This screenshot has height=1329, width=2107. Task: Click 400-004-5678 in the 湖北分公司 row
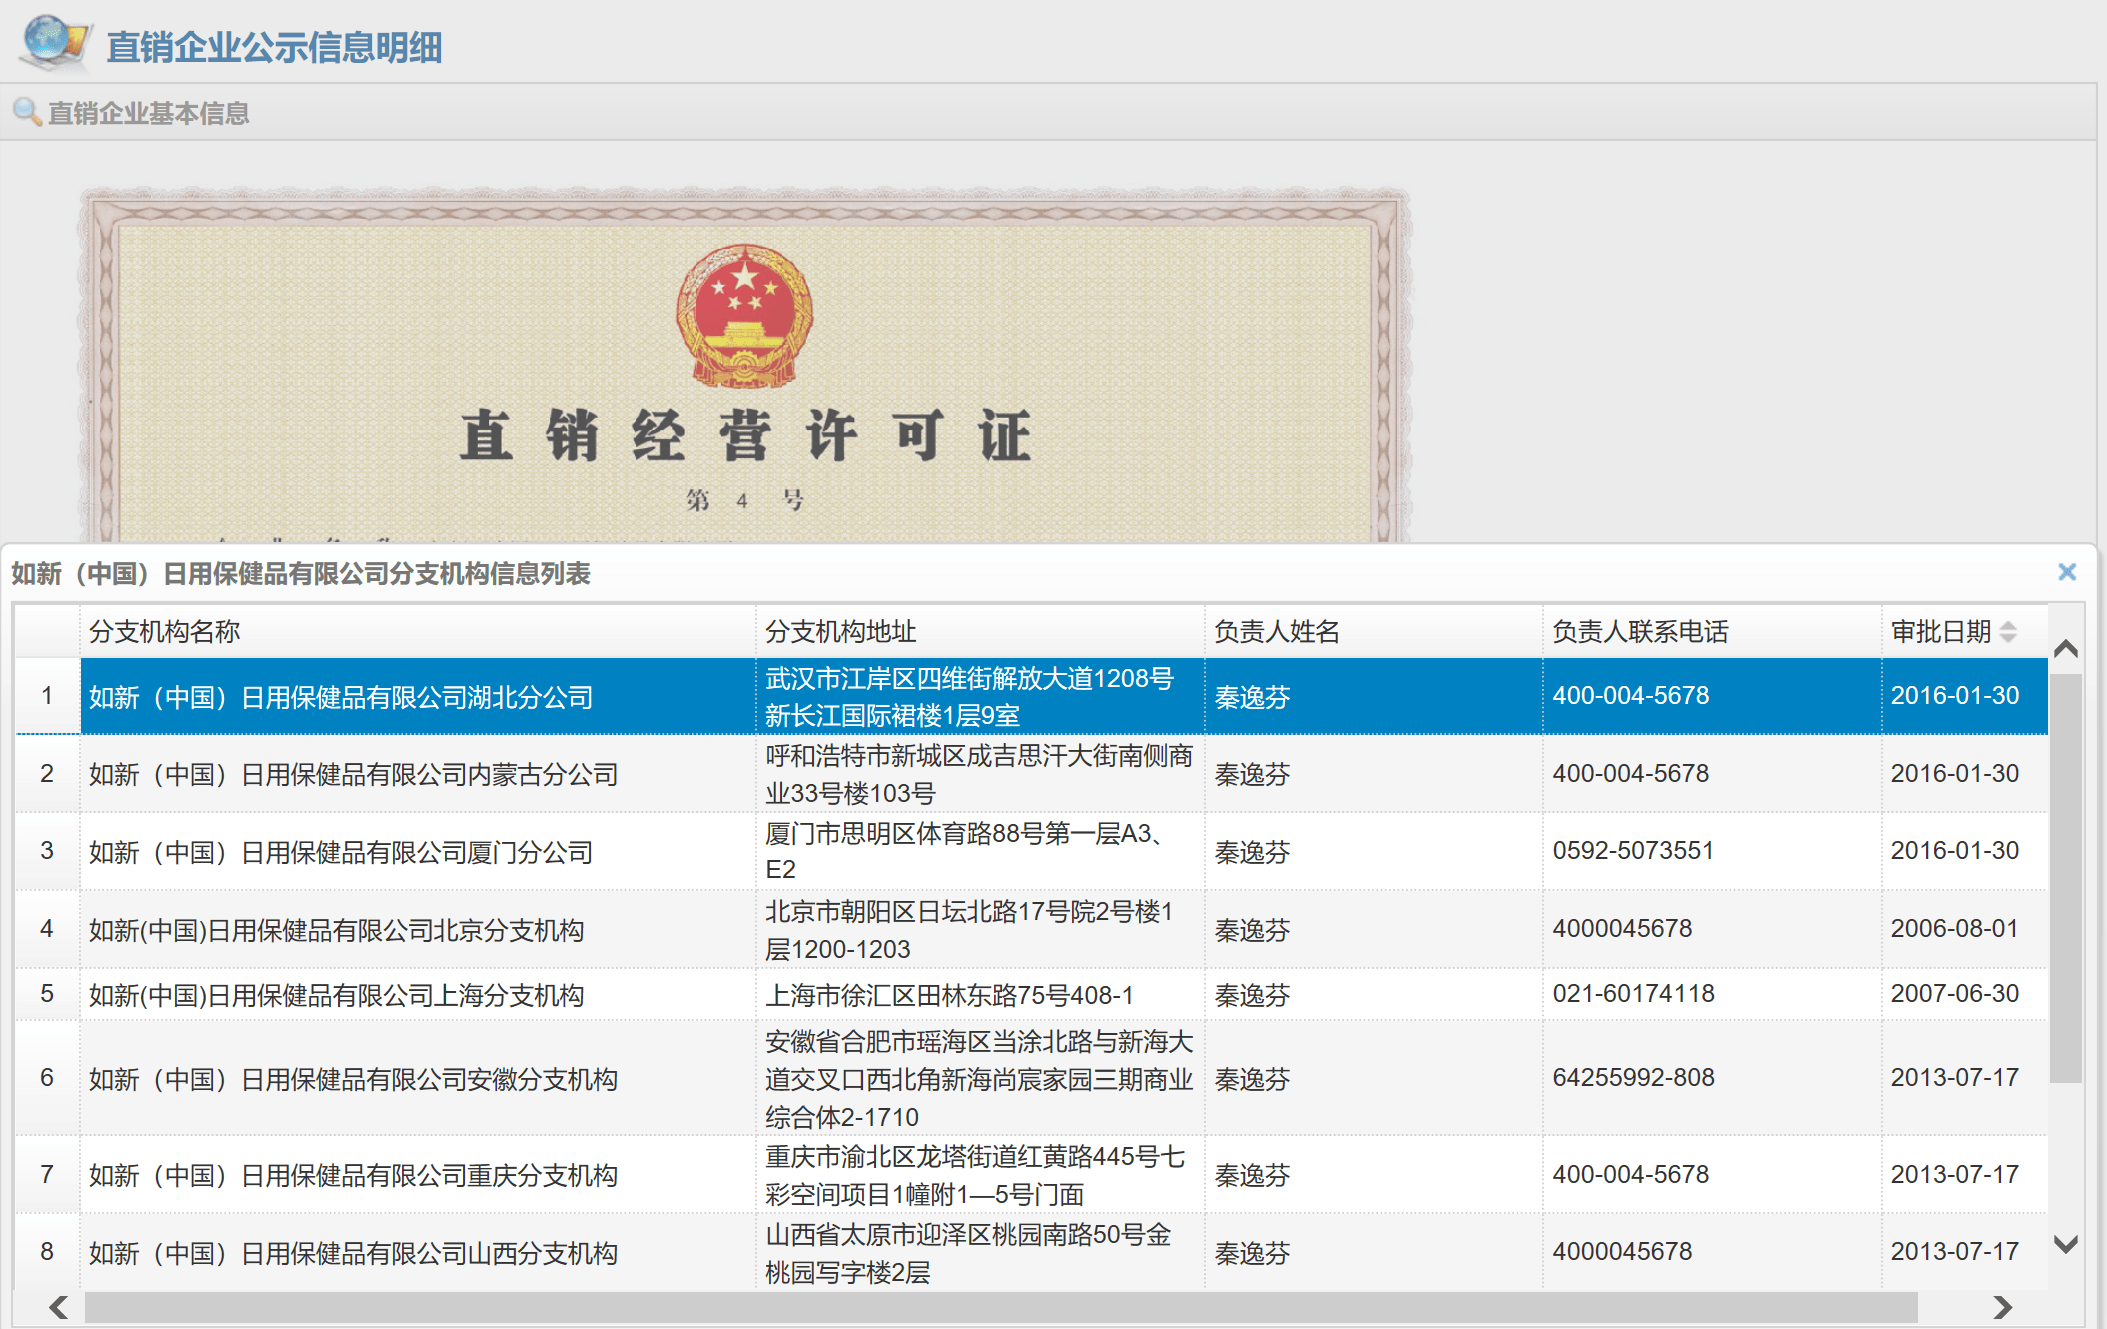[x=1630, y=696]
